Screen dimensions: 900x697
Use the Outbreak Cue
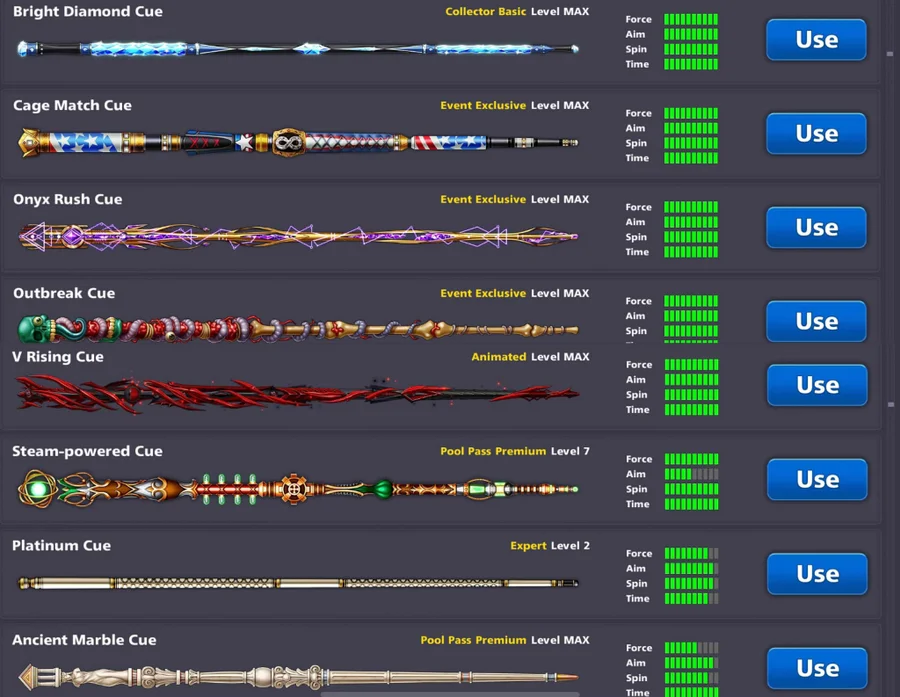coord(816,321)
